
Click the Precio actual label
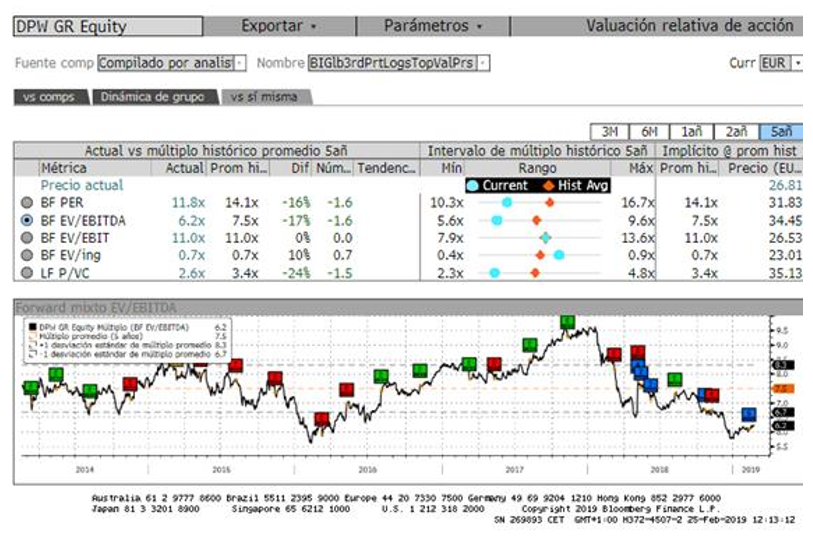click(82, 186)
